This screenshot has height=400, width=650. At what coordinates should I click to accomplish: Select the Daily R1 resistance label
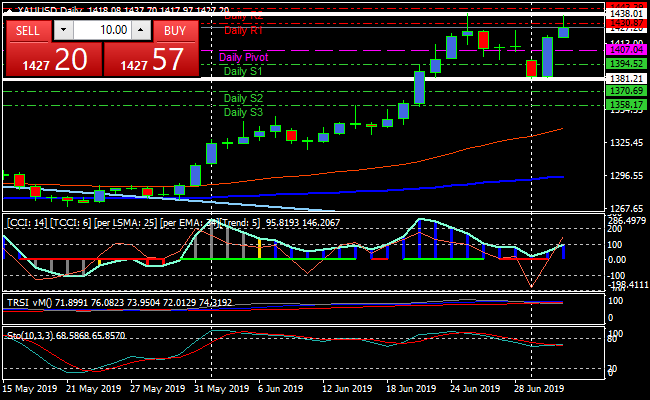pyautogui.click(x=243, y=31)
